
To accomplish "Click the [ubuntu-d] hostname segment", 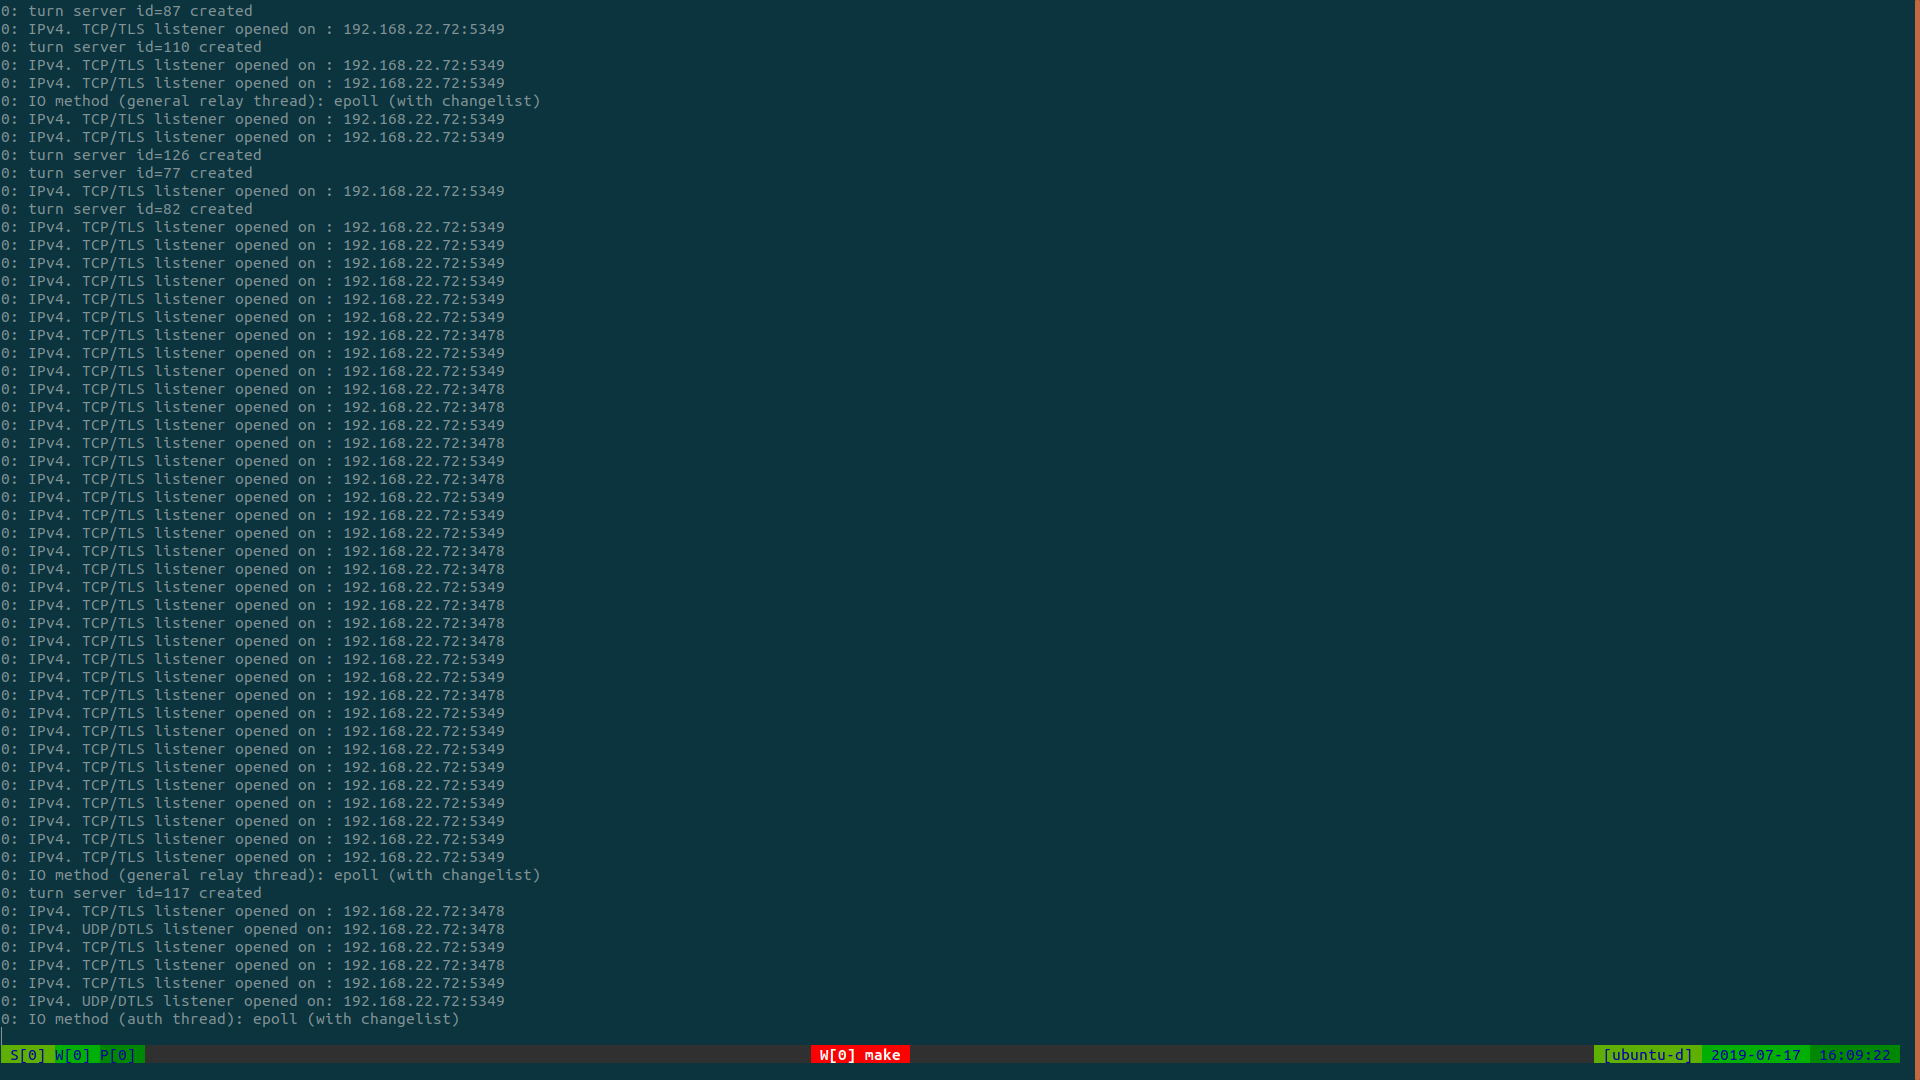I will pyautogui.click(x=1647, y=1055).
